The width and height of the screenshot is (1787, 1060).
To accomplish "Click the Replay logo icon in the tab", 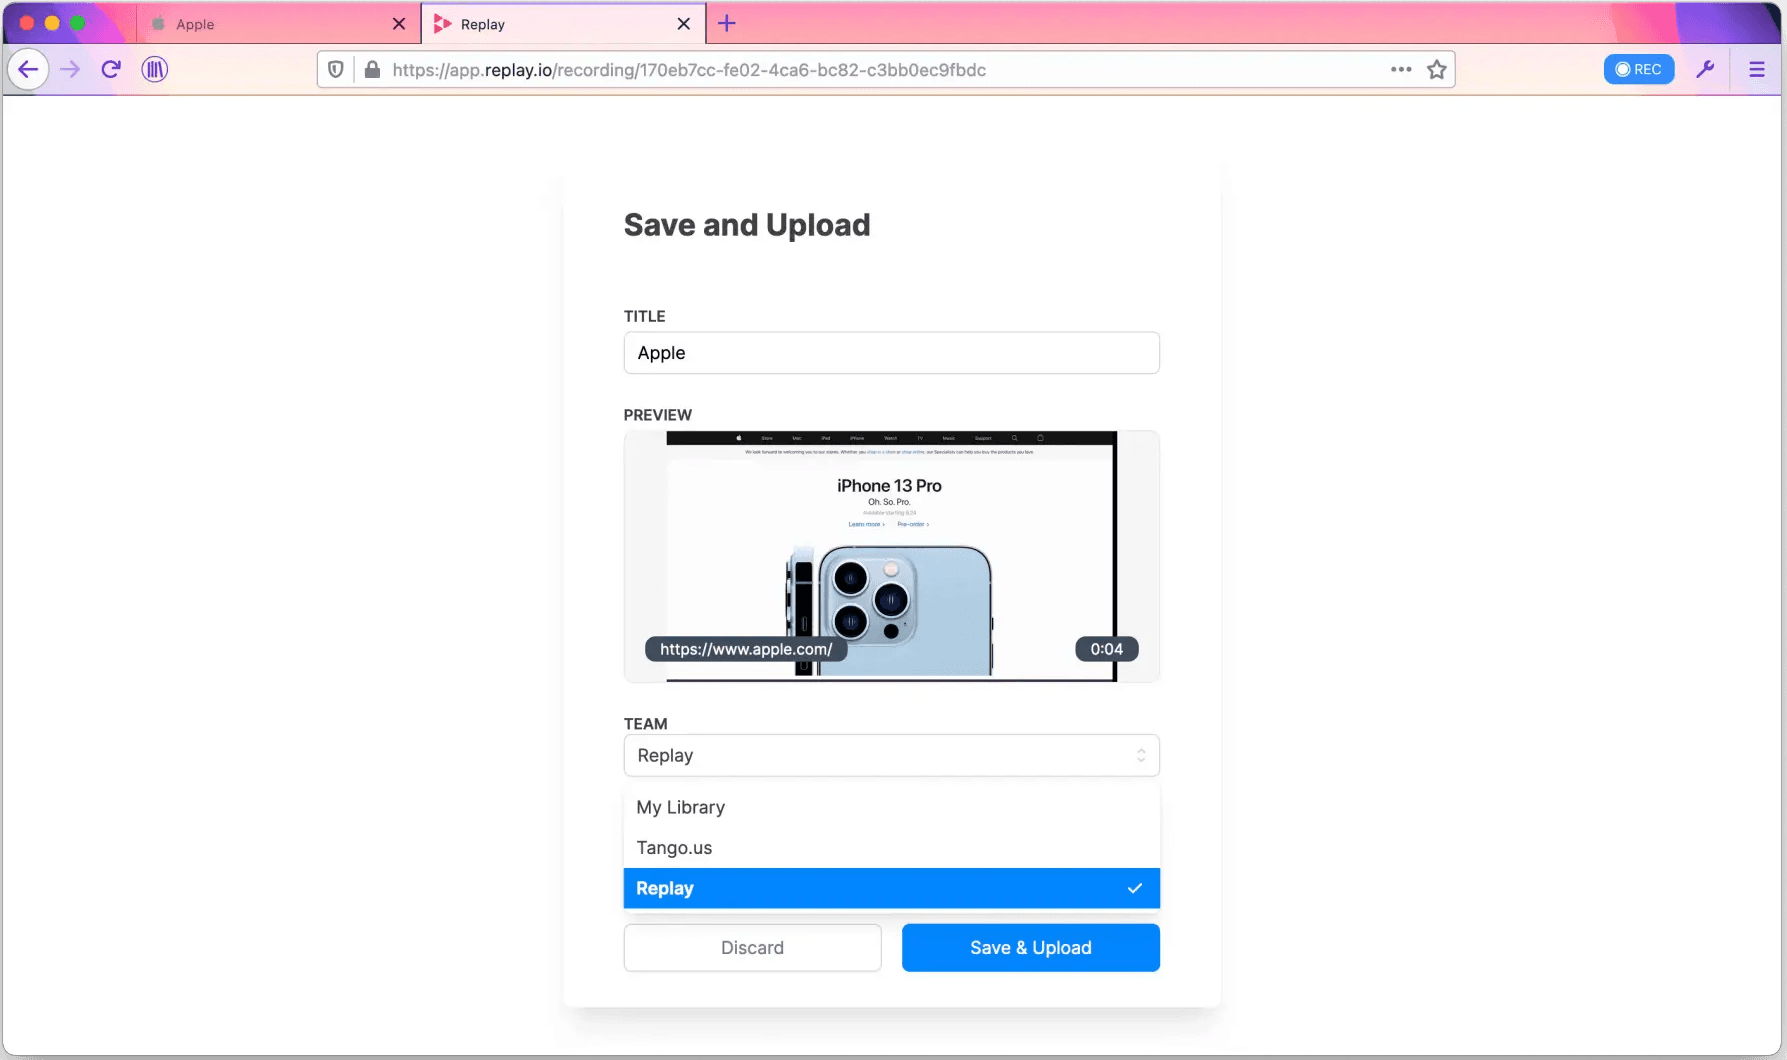I will 443,23.
